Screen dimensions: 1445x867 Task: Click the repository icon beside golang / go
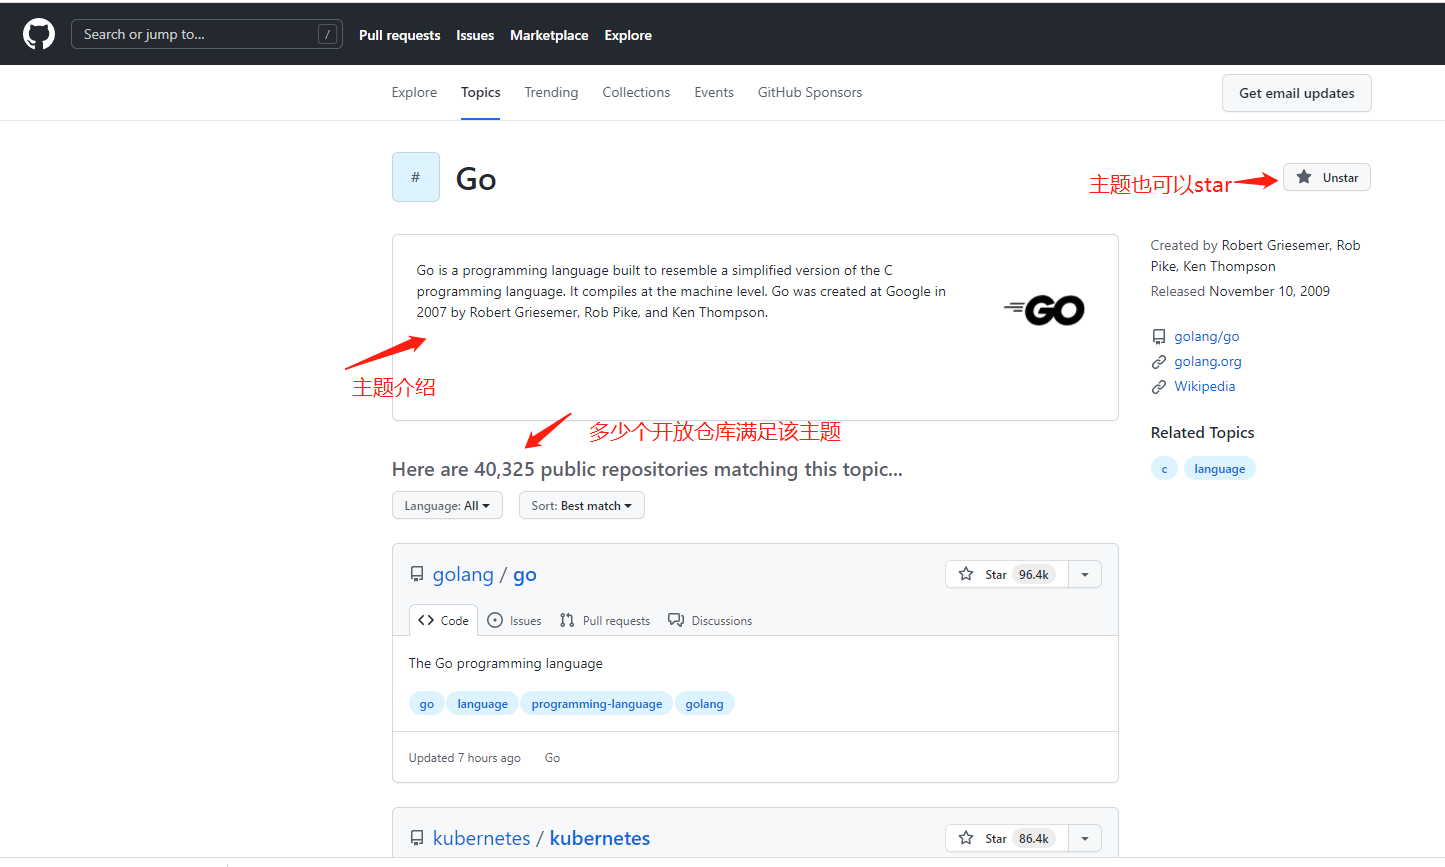pos(417,574)
